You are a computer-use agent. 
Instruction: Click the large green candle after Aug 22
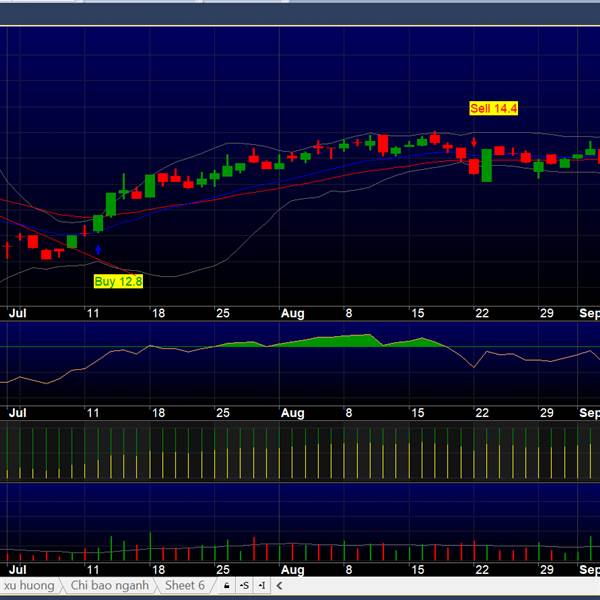(x=487, y=165)
